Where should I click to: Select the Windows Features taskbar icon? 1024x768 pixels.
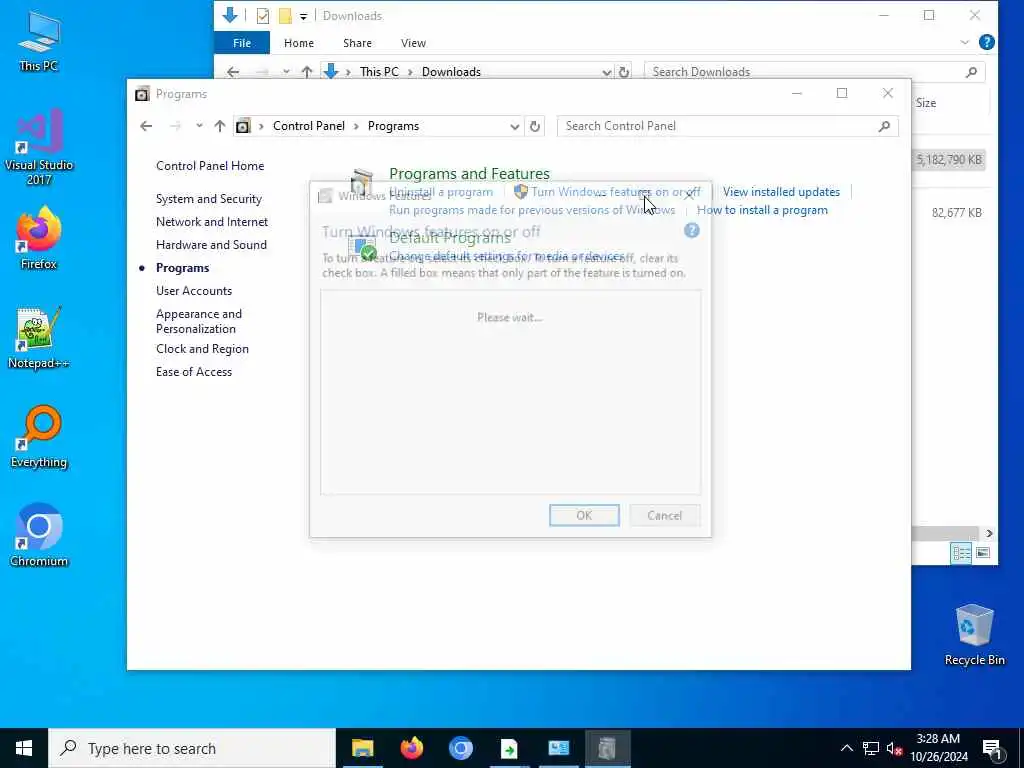607,748
